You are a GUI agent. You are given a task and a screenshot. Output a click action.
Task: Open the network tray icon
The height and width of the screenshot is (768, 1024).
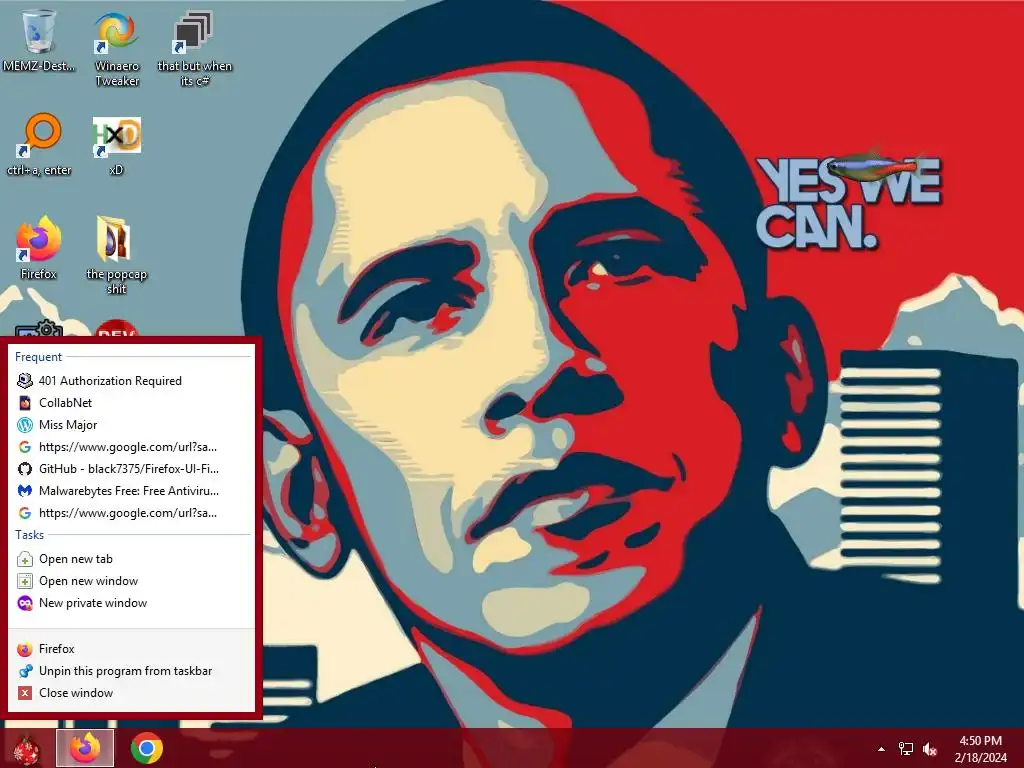coord(906,749)
